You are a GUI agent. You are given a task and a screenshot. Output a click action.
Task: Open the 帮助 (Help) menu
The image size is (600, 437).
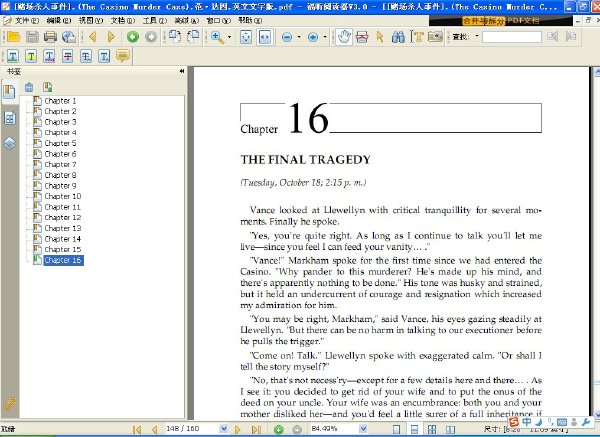click(x=250, y=21)
